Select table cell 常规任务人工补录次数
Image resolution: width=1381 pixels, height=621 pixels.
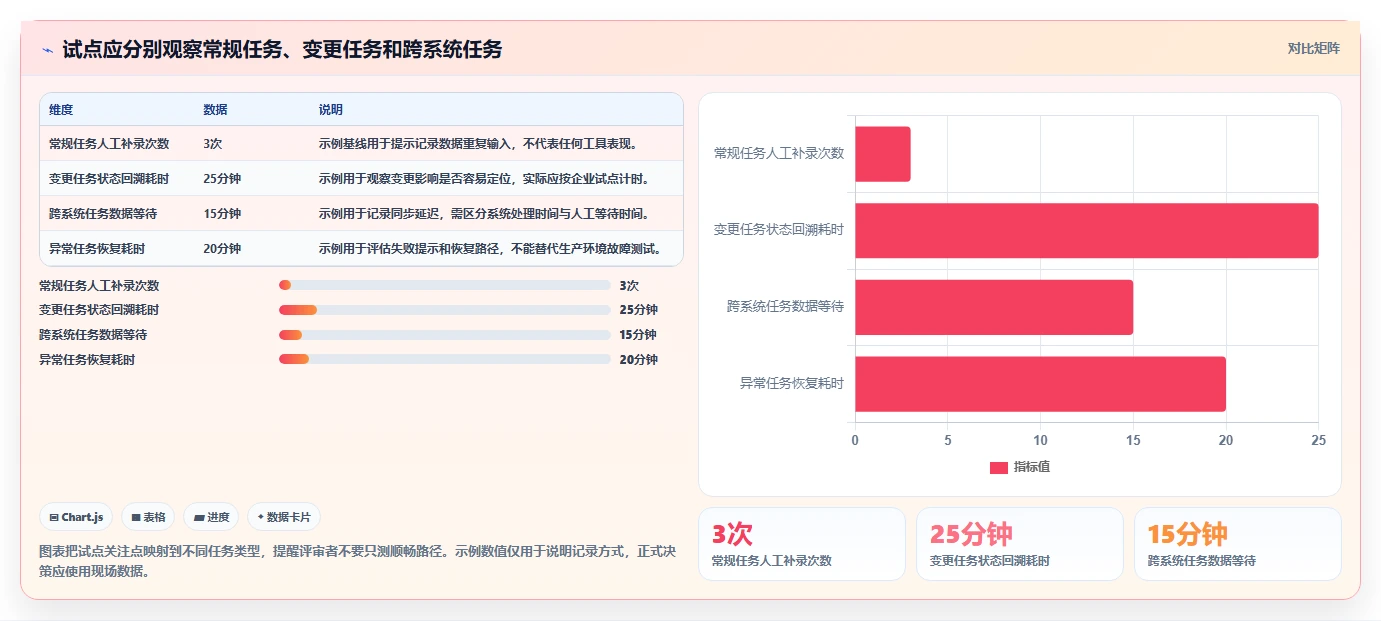pyautogui.click(x=109, y=144)
